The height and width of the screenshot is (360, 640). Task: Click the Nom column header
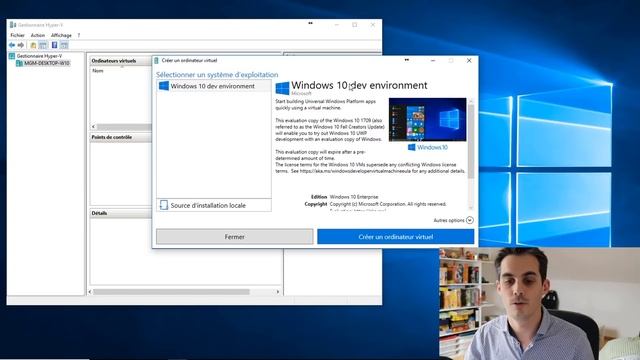click(98, 71)
